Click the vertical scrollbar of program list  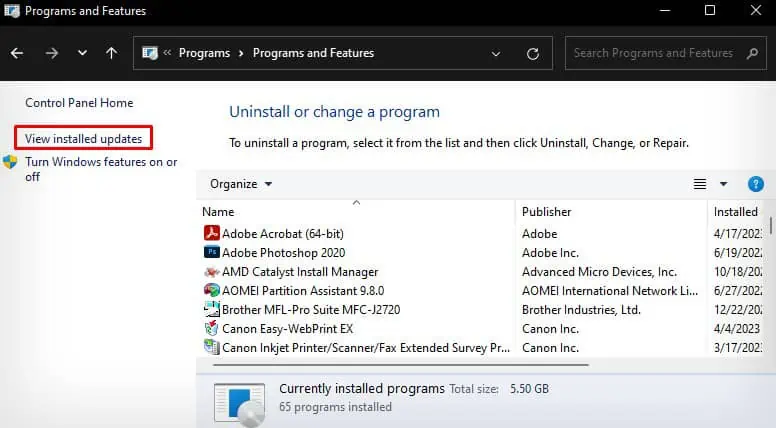[771, 225]
